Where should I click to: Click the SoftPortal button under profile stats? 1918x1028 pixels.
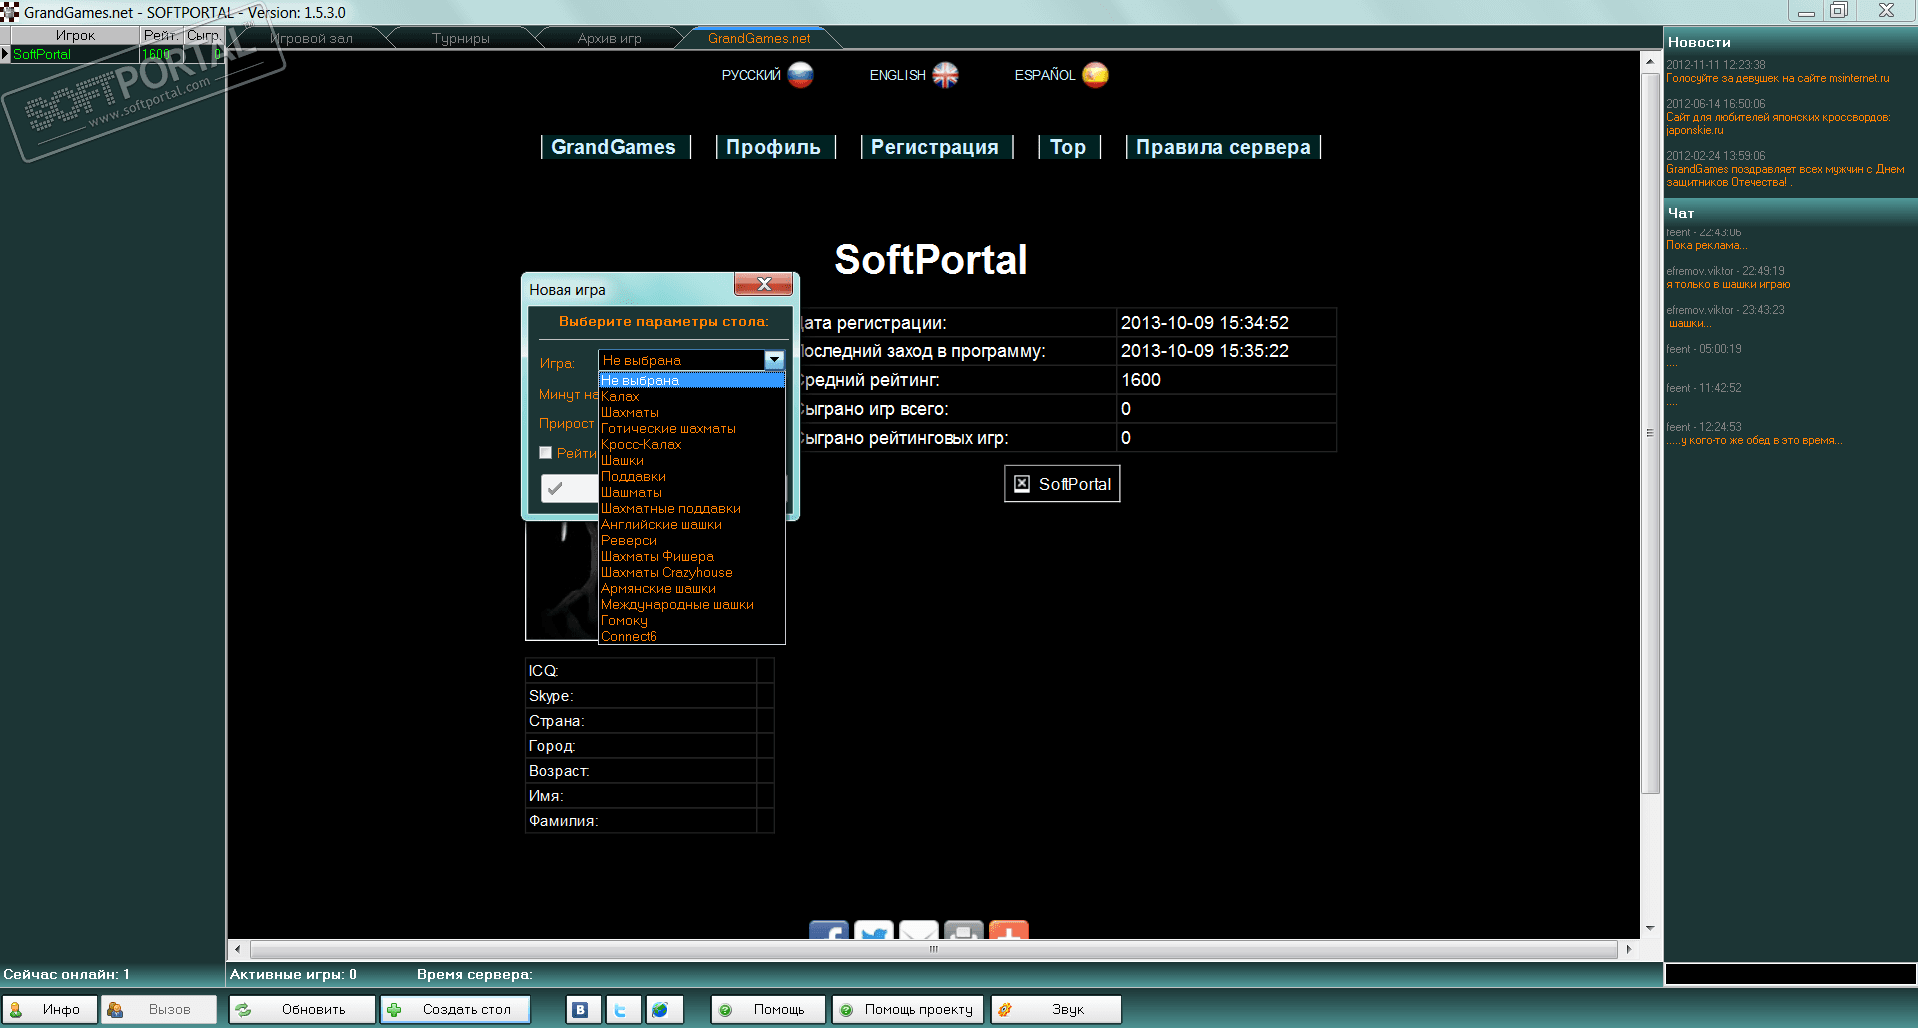pos(1062,484)
